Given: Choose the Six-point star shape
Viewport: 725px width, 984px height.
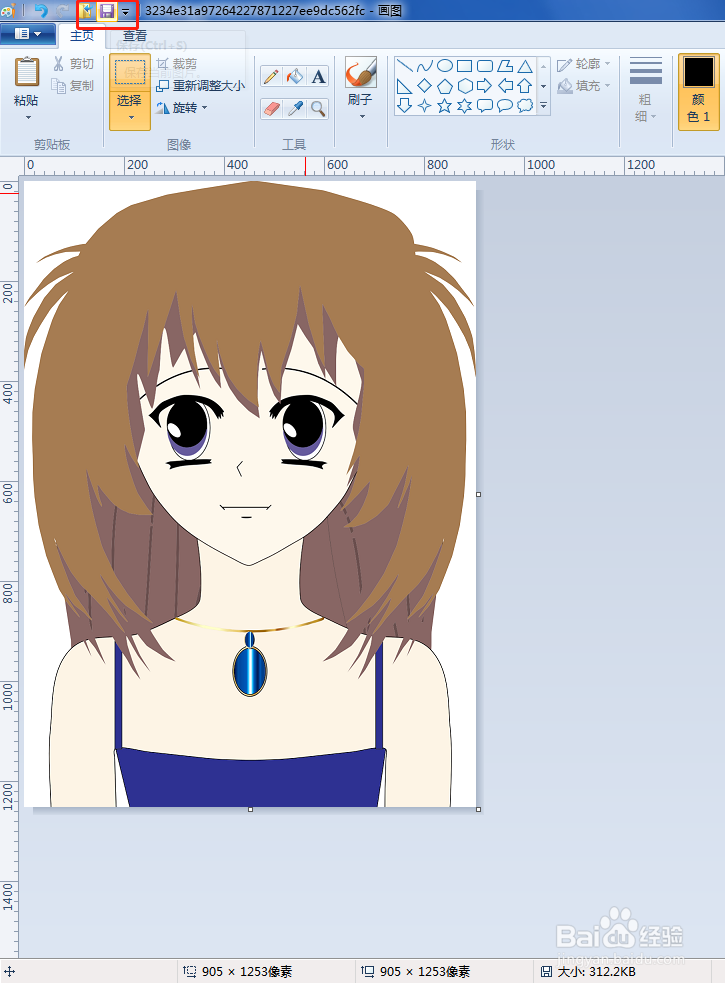Looking at the screenshot, I should [x=465, y=105].
